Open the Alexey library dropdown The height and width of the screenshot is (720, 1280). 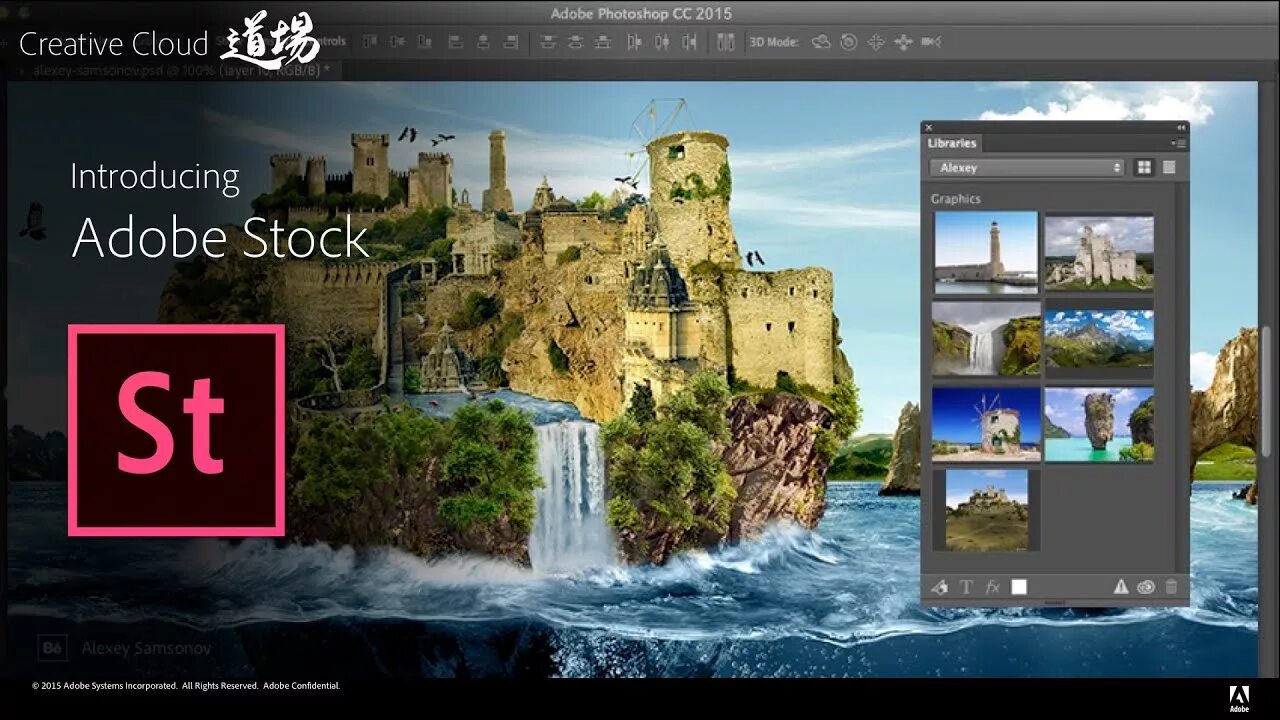point(1028,168)
